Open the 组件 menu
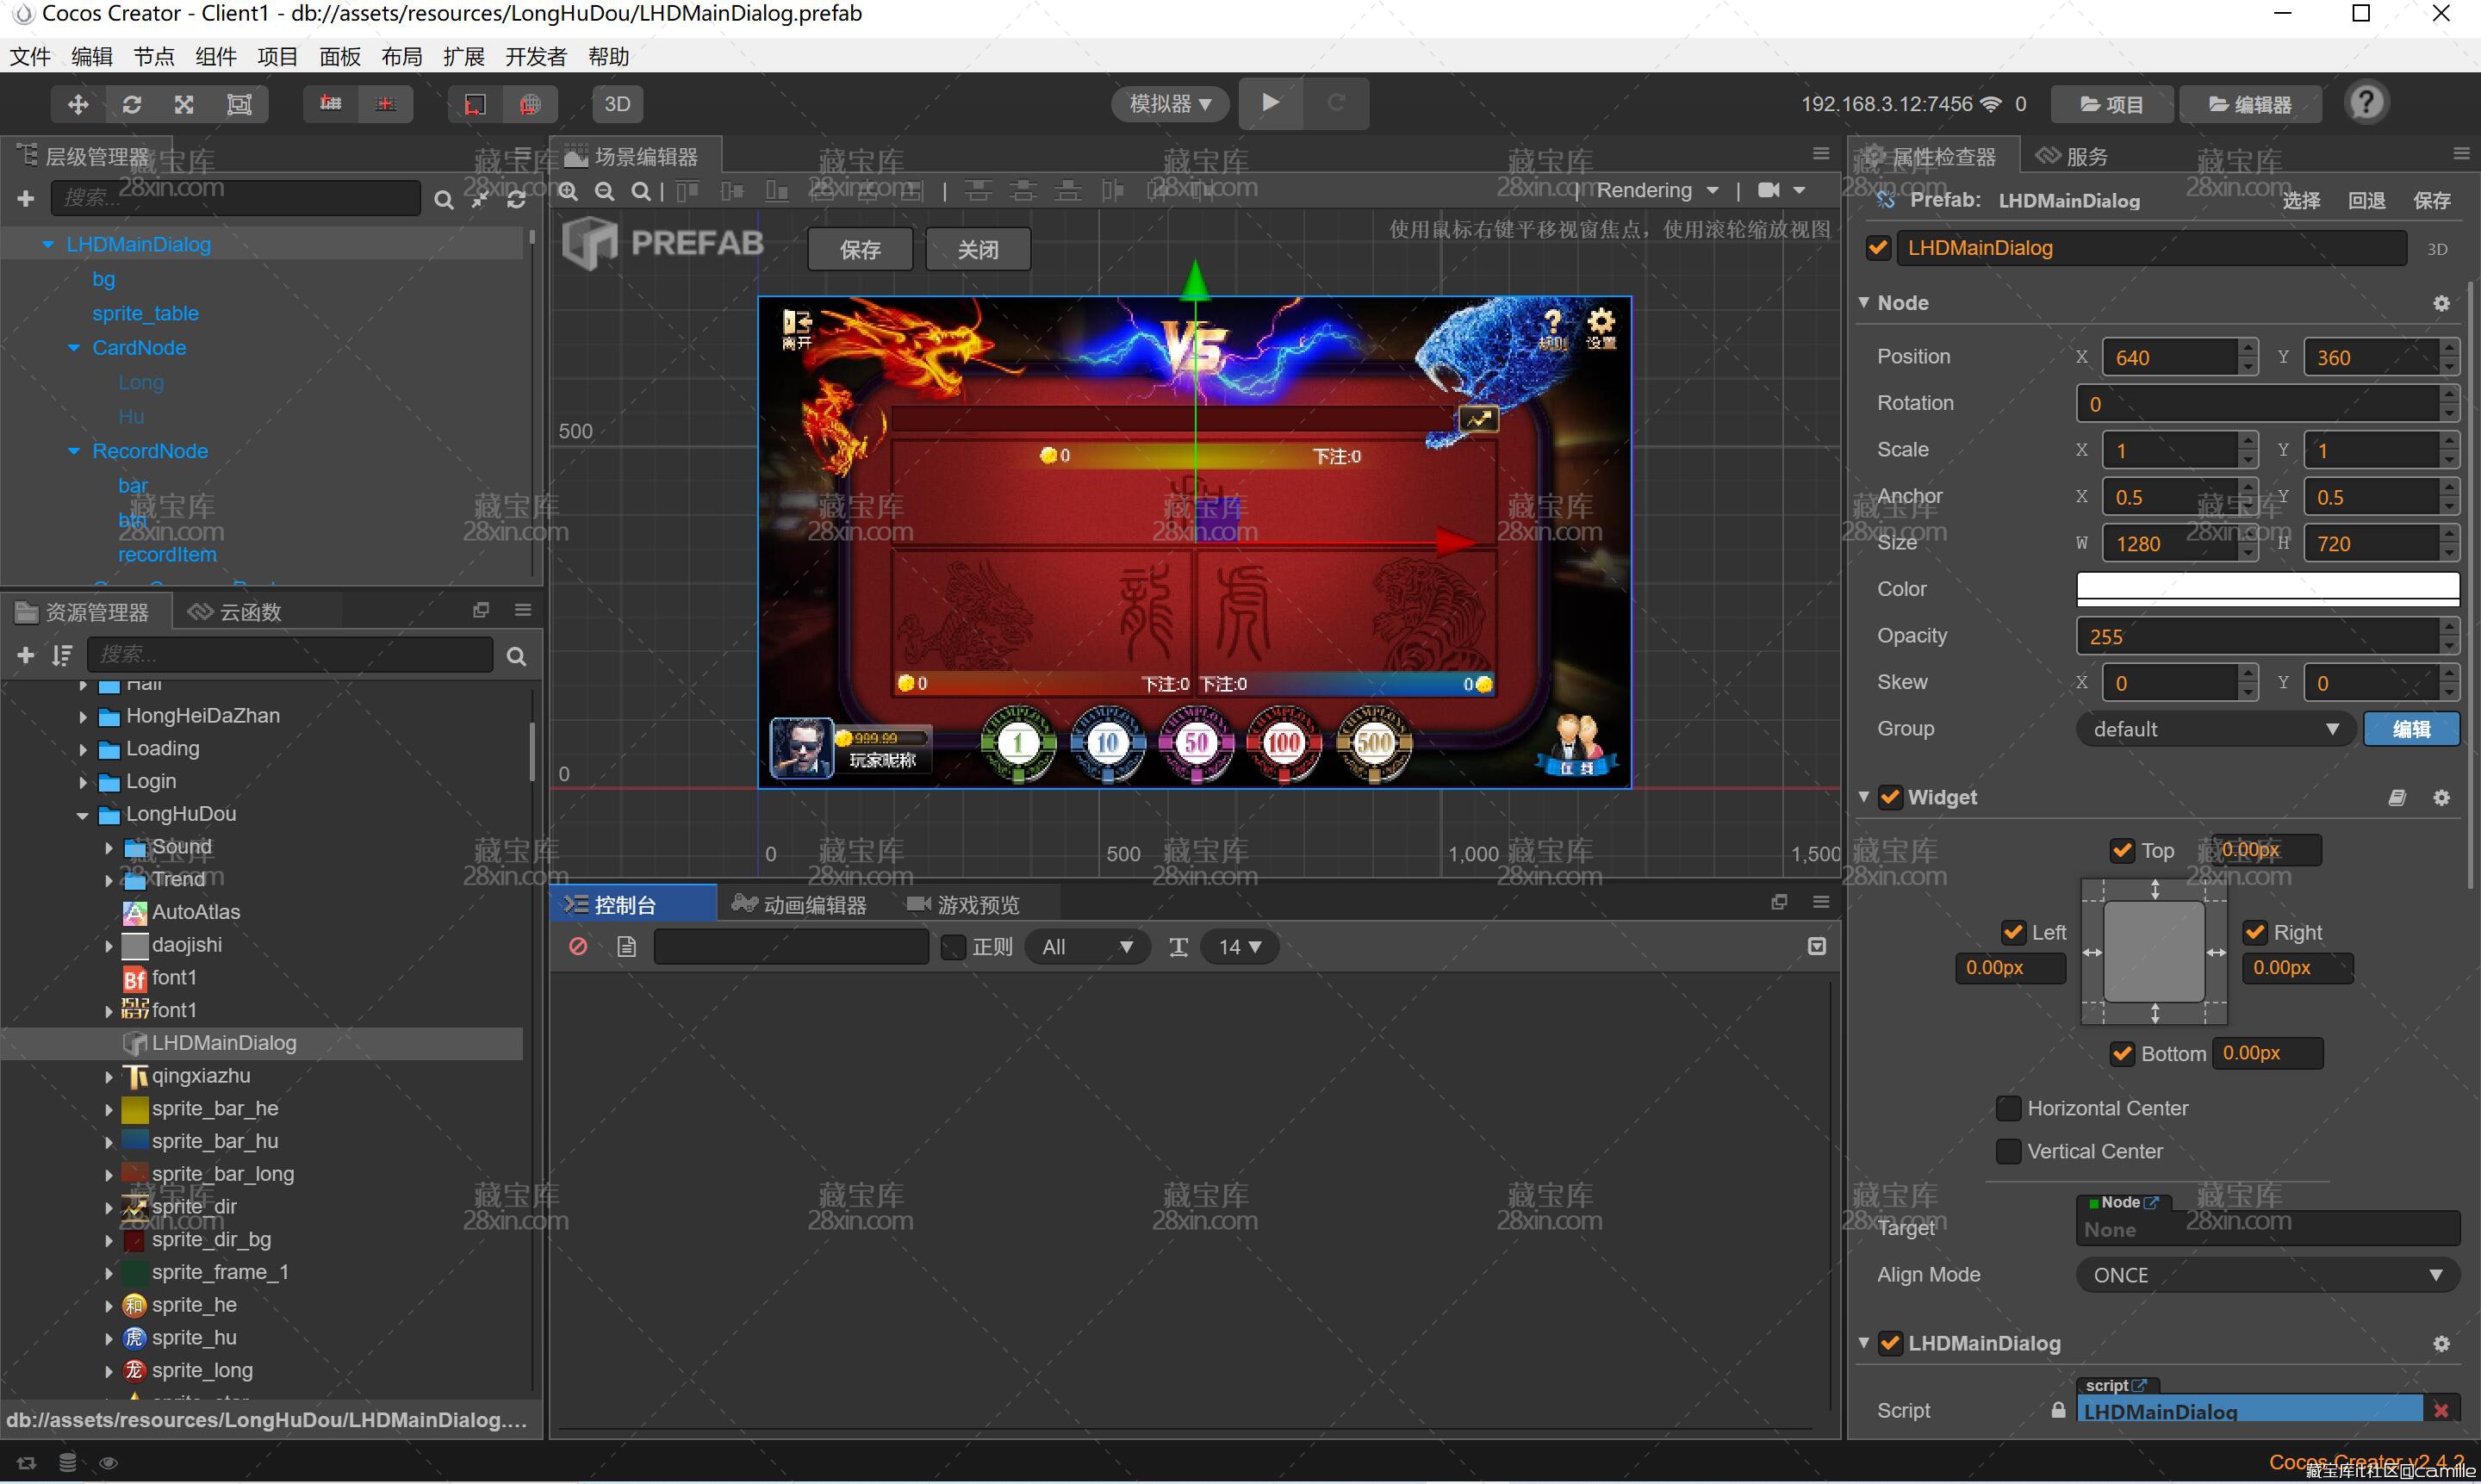Screen dimensions: 2481x1484 coord(216,57)
